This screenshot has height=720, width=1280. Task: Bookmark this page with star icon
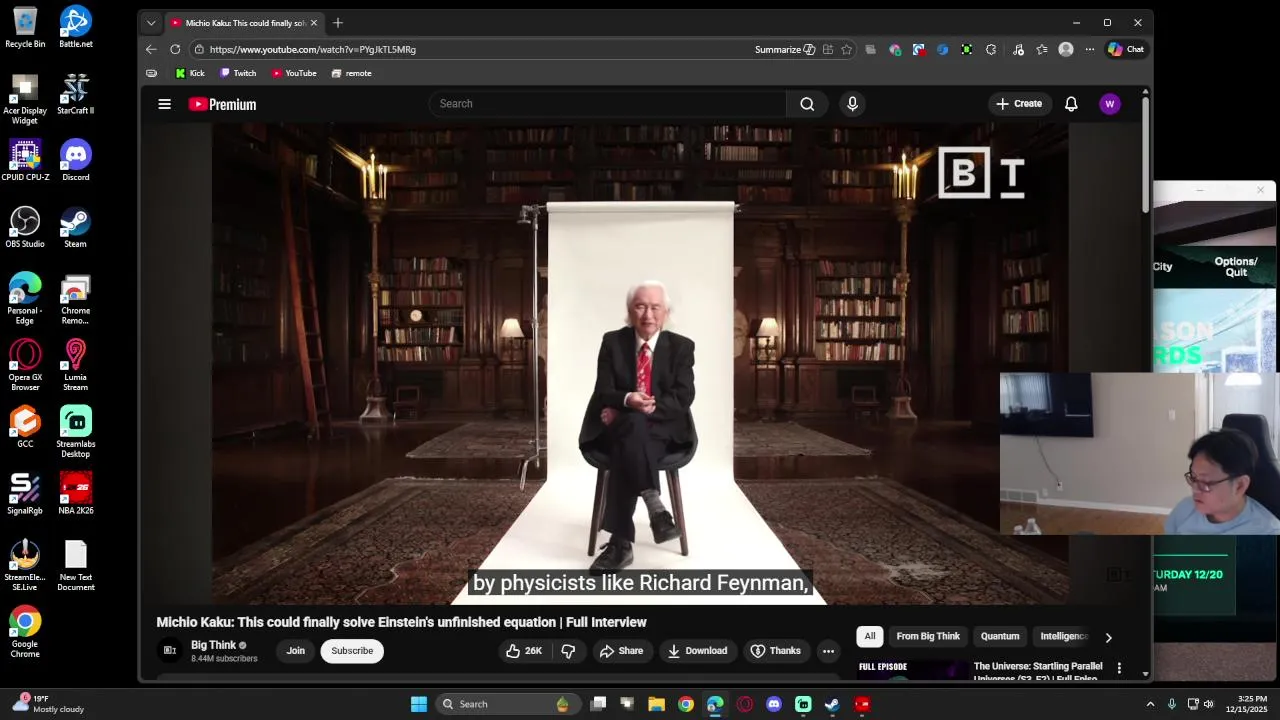click(x=846, y=49)
